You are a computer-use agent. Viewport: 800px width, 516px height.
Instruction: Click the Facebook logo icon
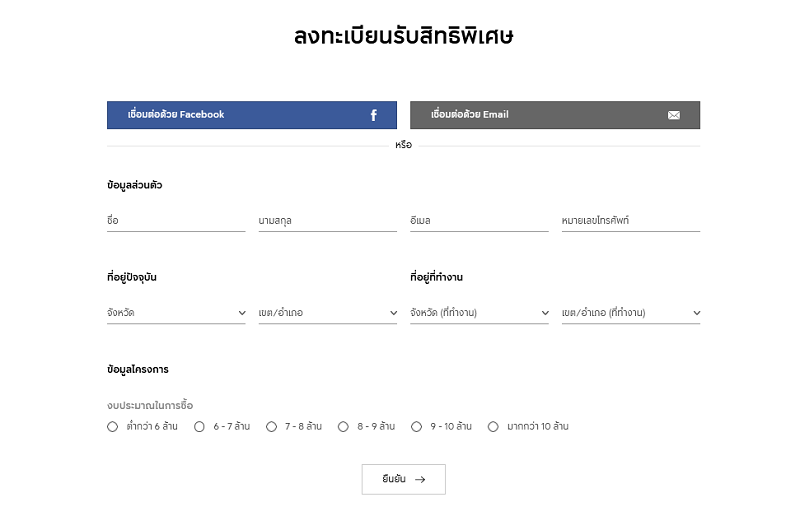[373, 115]
